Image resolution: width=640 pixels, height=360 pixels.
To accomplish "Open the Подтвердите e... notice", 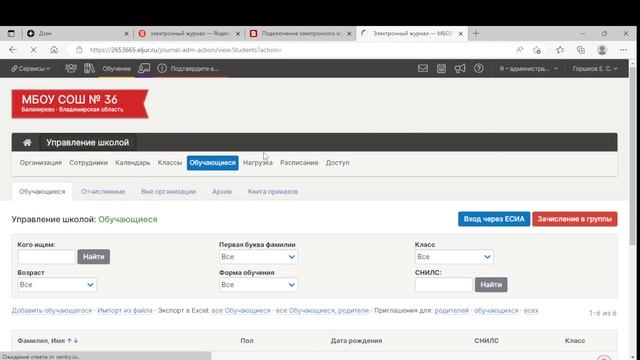I will pos(188,69).
